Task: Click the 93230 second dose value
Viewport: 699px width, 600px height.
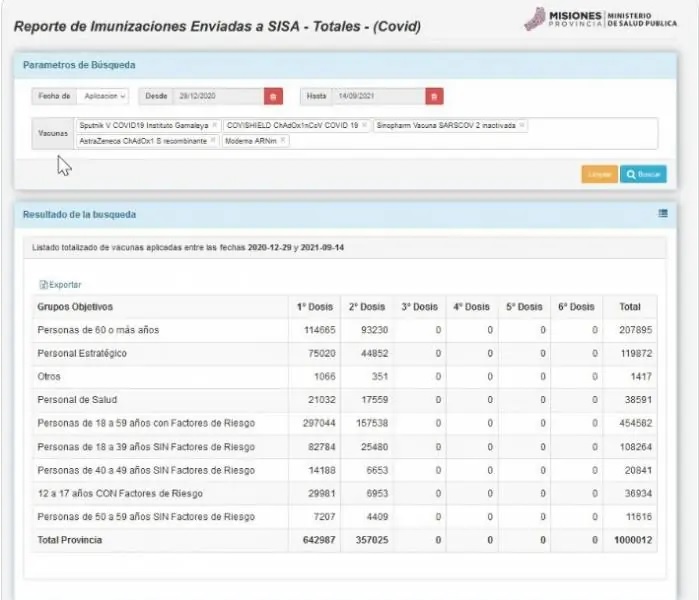Action: (374, 330)
